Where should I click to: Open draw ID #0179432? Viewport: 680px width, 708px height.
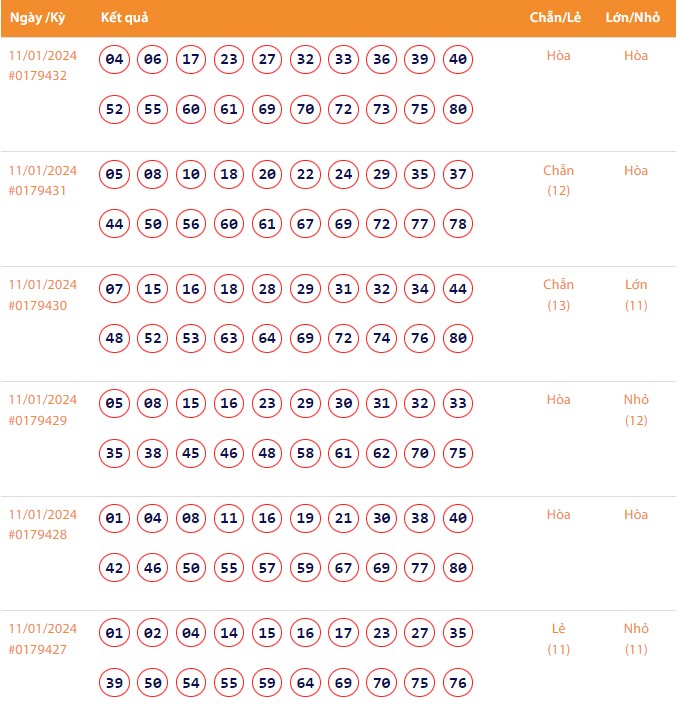click(38, 76)
